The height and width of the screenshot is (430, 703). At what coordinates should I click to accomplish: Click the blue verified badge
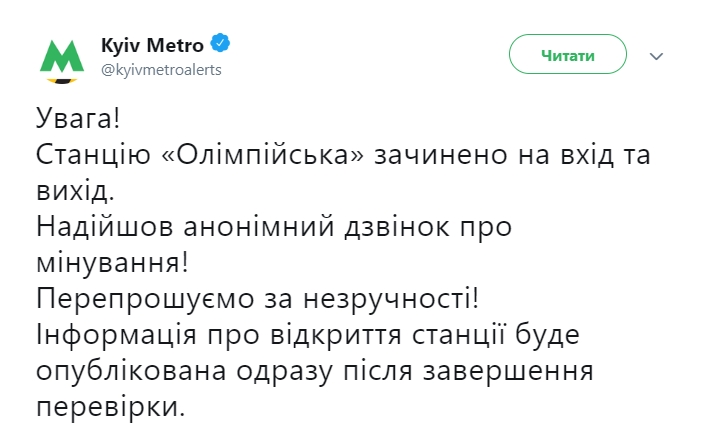tap(220, 45)
